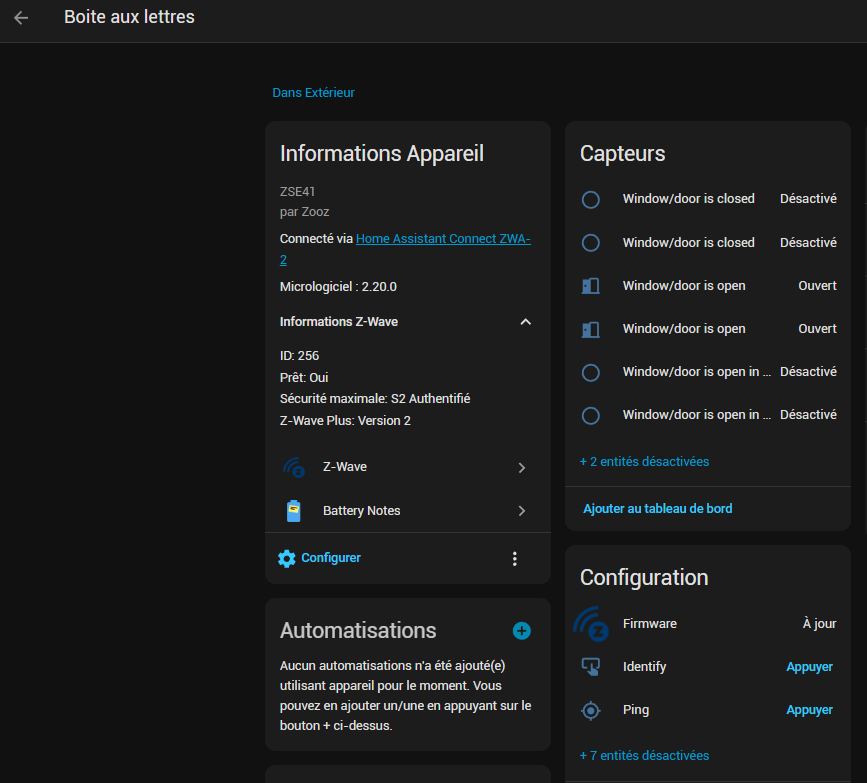Open the three-dot menu beside Configurer

(x=515, y=559)
